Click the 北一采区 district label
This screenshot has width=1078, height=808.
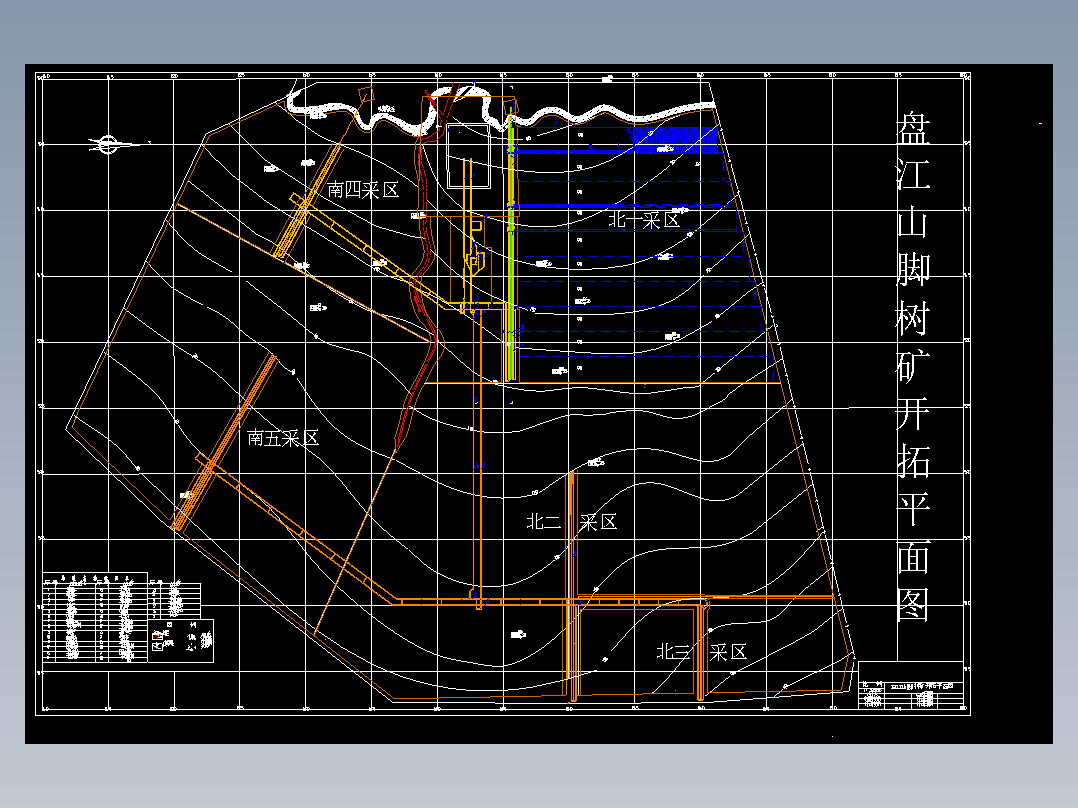645,219
